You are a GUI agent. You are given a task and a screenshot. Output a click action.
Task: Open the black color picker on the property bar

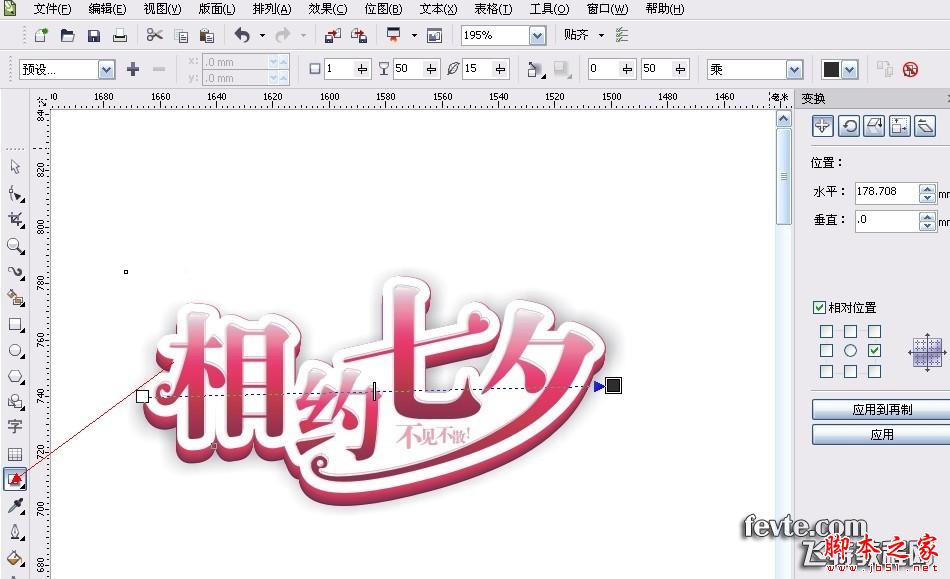pos(845,68)
